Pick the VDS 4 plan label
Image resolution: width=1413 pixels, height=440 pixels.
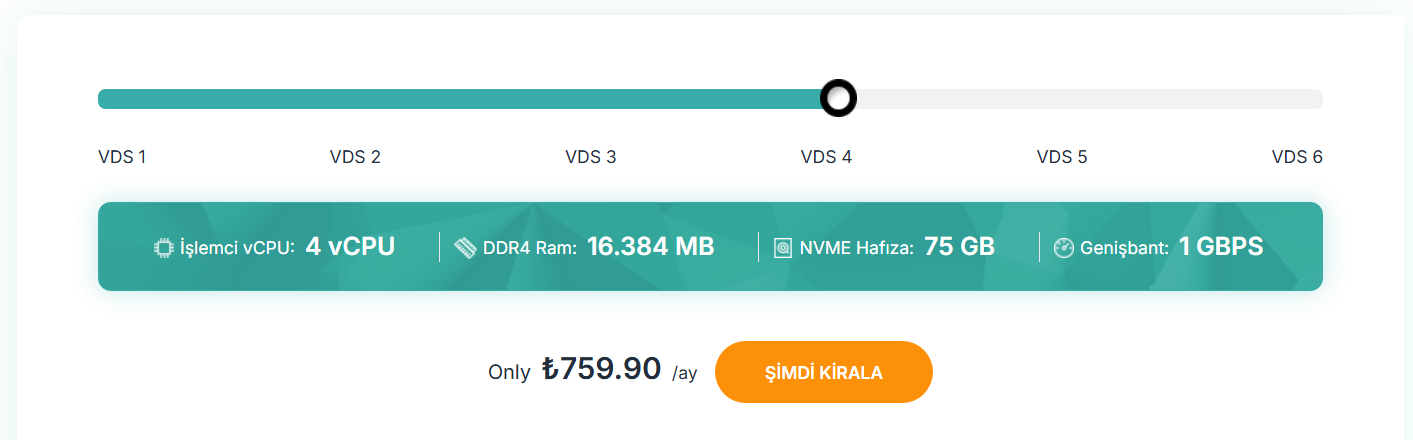point(827,157)
